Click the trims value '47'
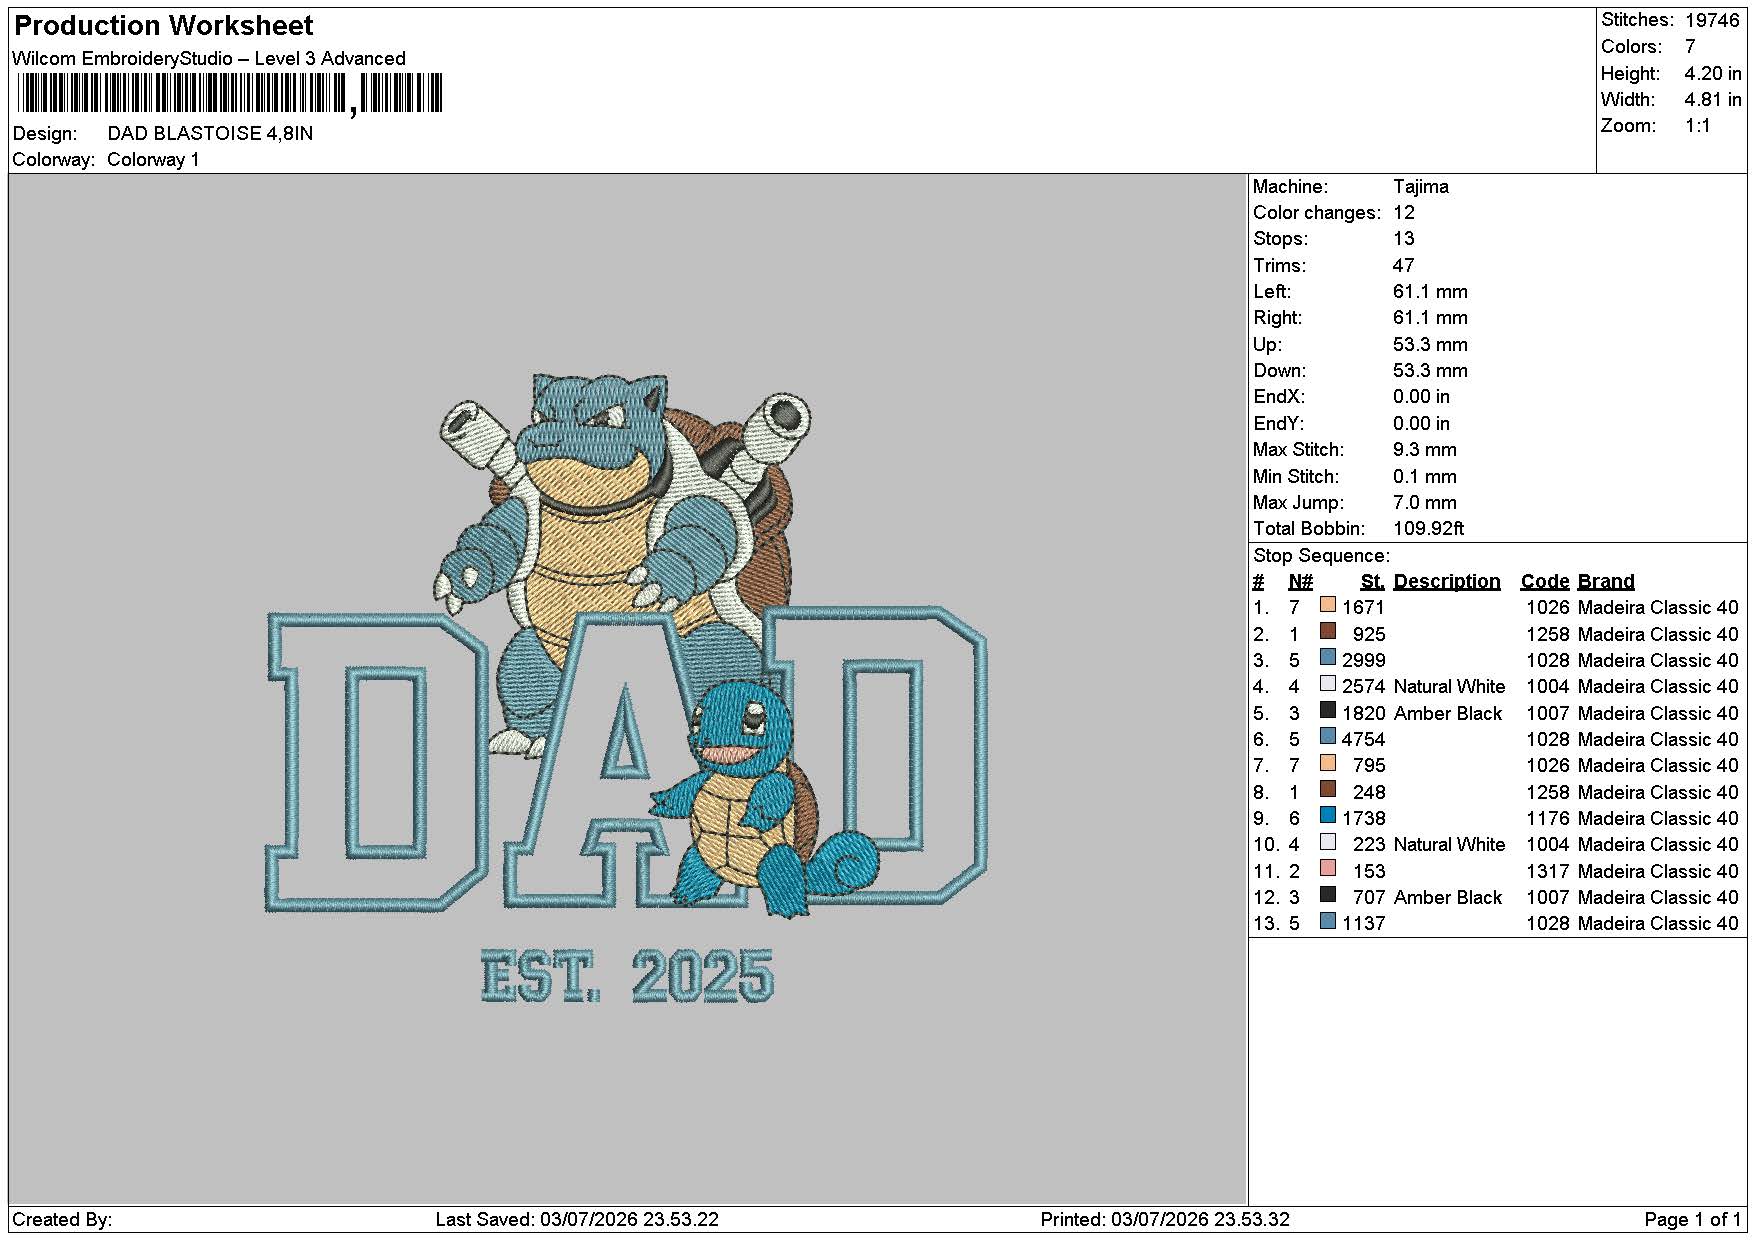The height and width of the screenshot is (1240, 1755). click(1404, 266)
